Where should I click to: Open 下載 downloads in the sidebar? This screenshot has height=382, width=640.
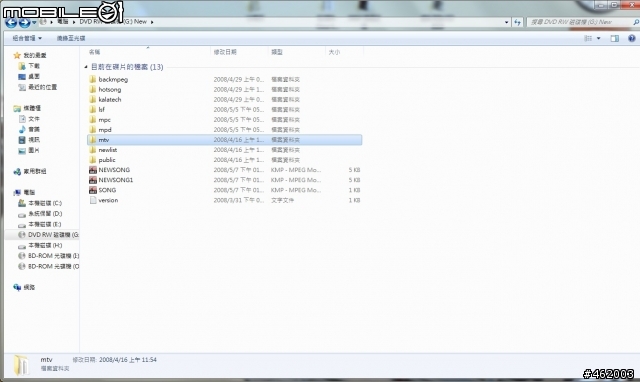coord(29,66)
